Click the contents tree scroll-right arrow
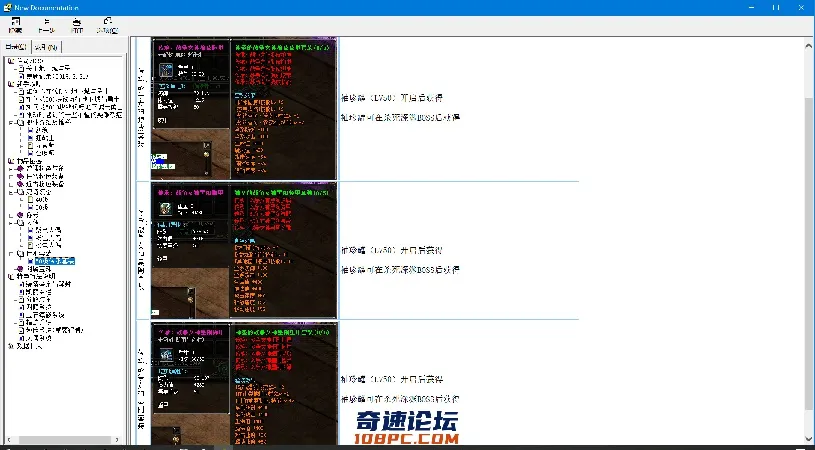This screenshot has width=815, height=450. 117,440
